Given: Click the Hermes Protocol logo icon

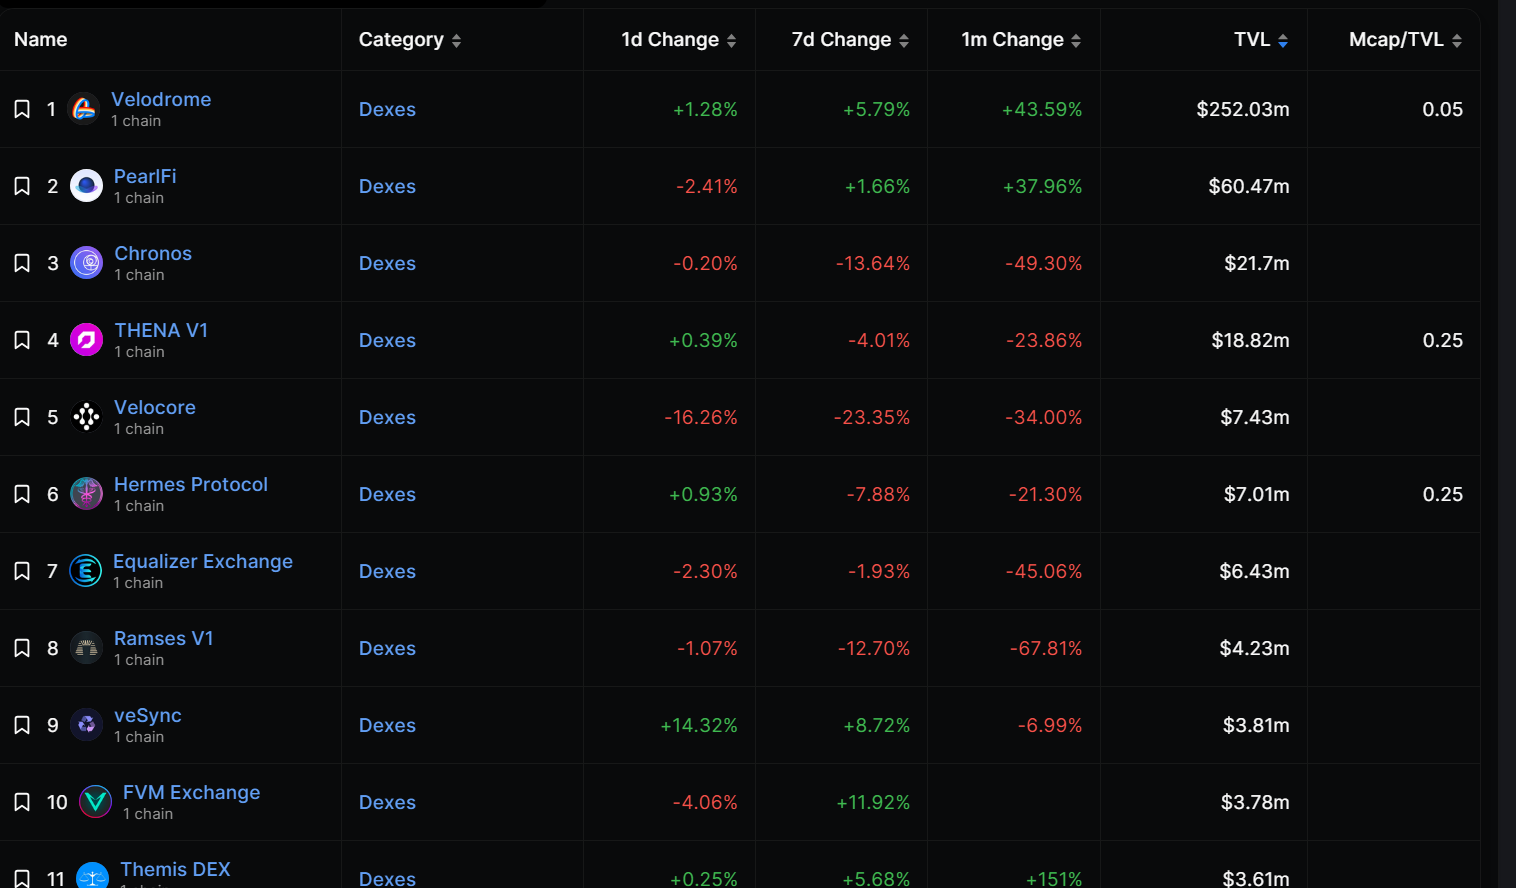Looking at the screenshot, I should pos(87,494).
